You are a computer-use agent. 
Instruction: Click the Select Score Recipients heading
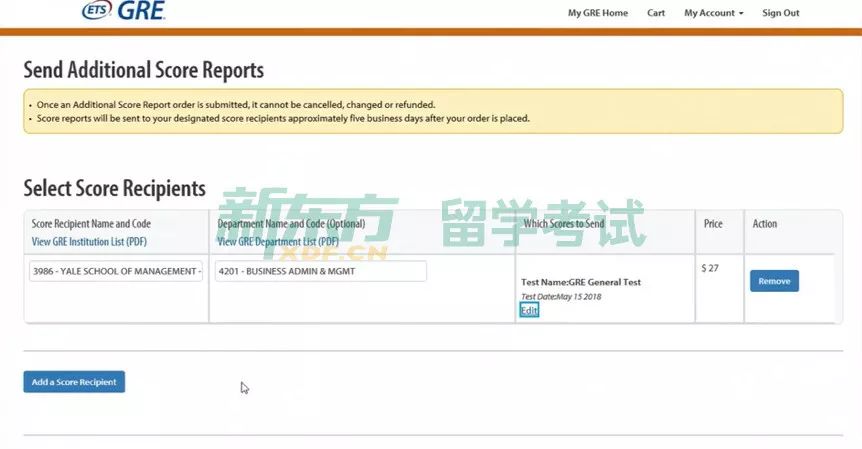click(x=114, y=189)
